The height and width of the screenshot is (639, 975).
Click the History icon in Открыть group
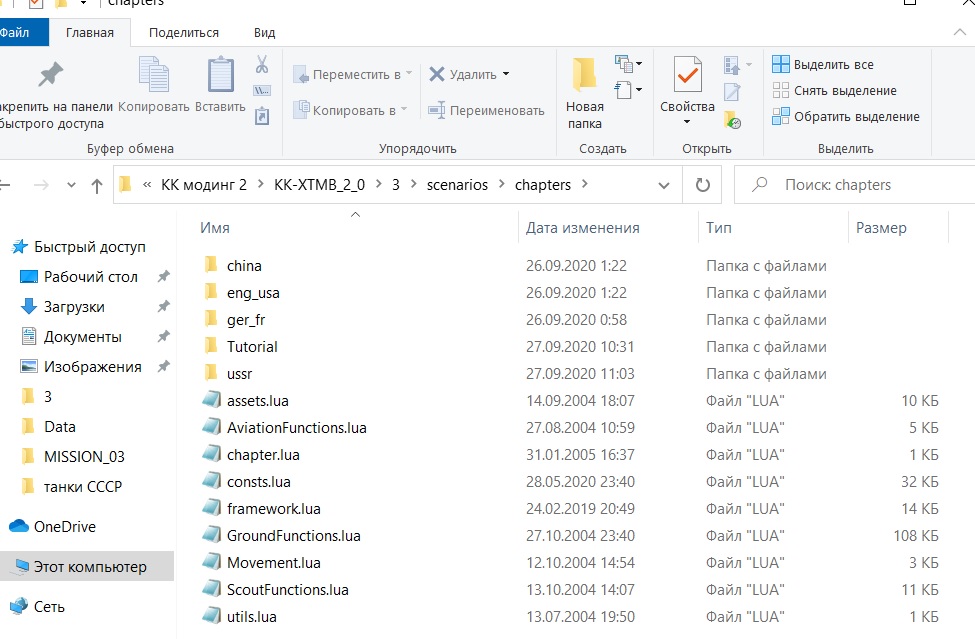click(x=732, y=119)
